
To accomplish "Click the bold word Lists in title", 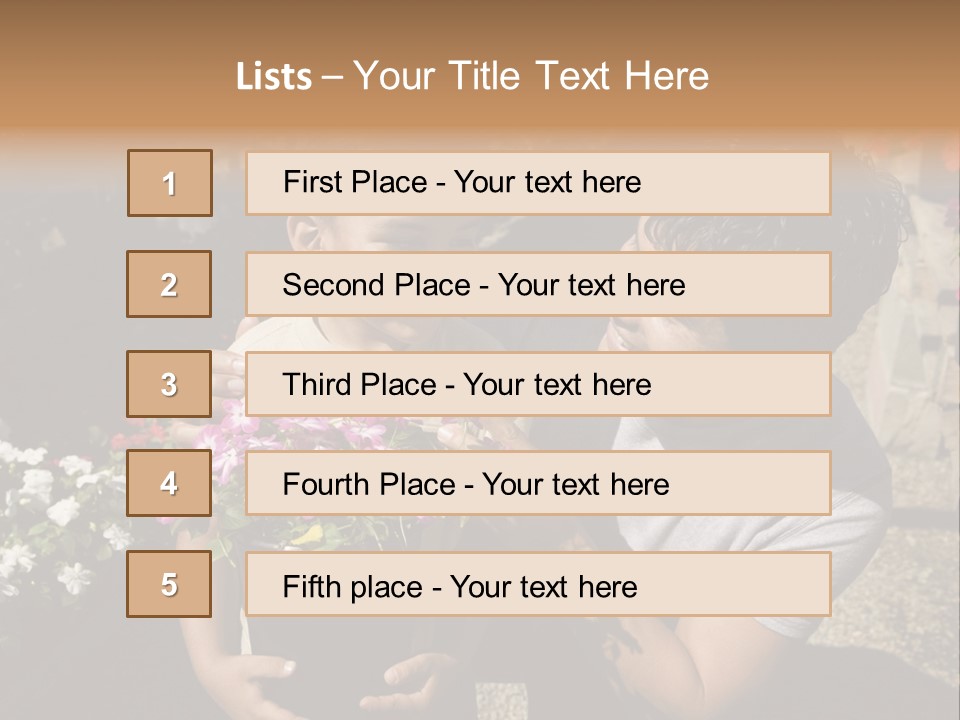I will coord(273,77).
